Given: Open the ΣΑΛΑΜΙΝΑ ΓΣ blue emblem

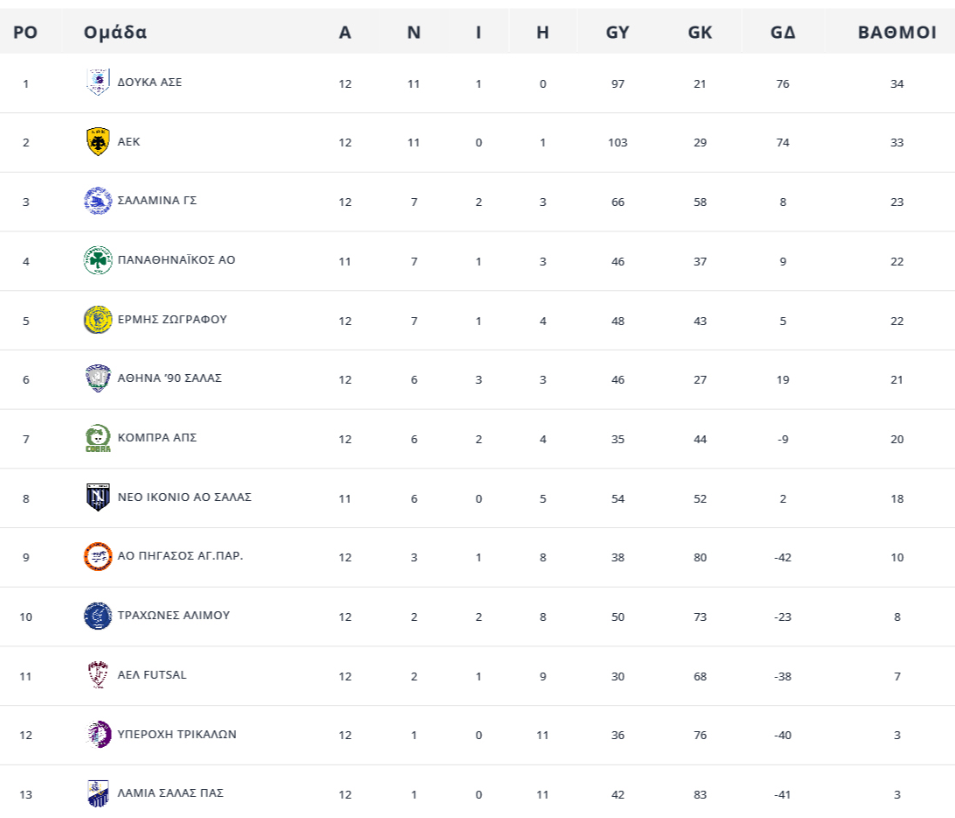Looking at the screenshot, I should 98,201.
